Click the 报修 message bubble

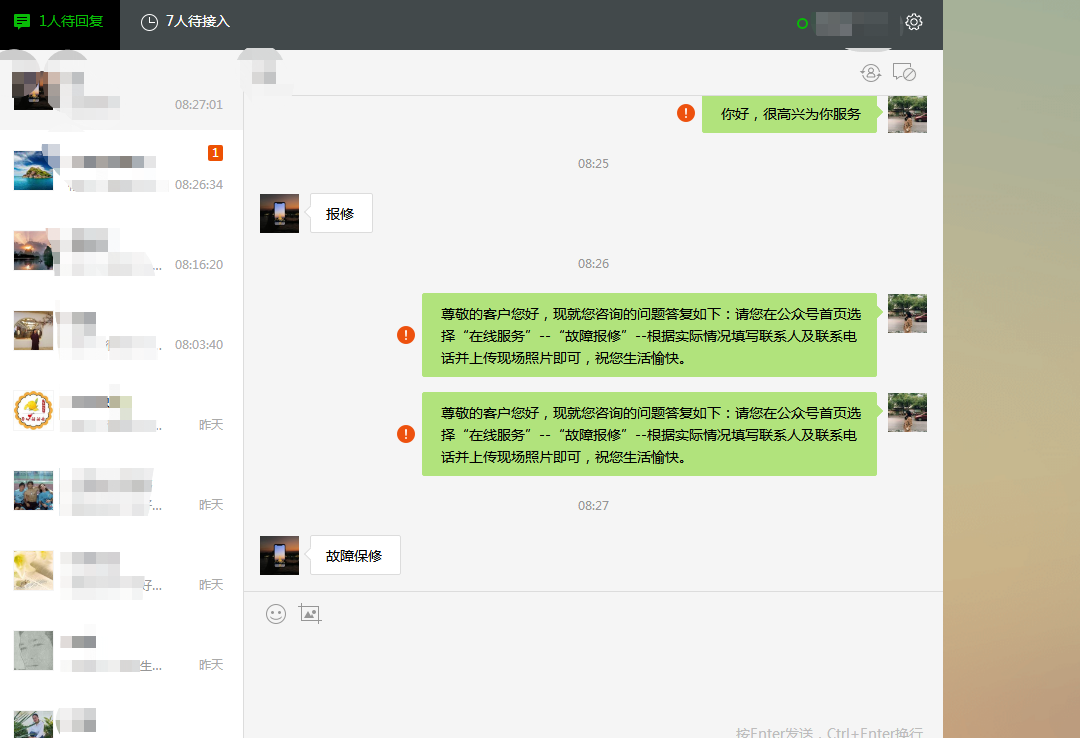pyautogui.click(x=340, y=212)
